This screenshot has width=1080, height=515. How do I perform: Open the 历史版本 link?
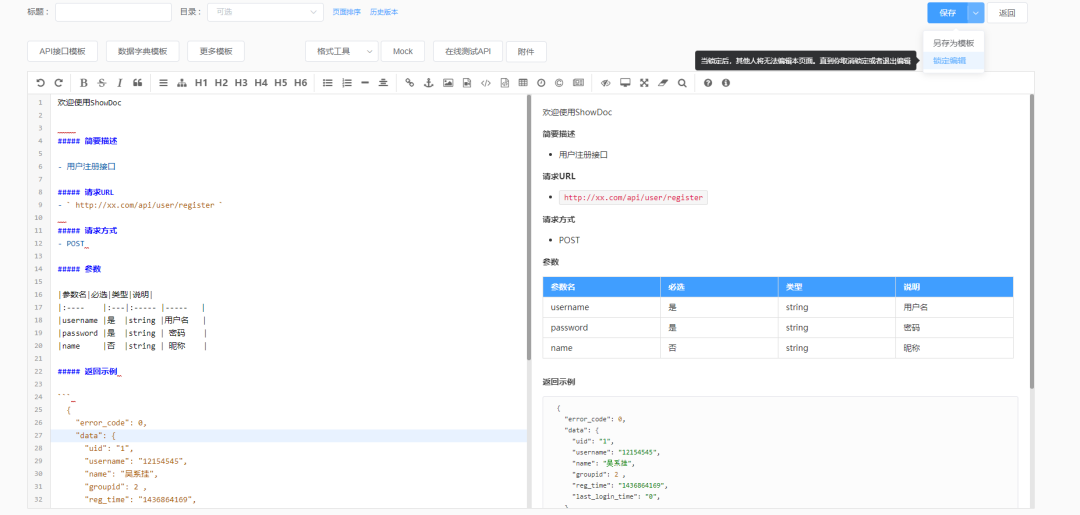pos(383,12)
